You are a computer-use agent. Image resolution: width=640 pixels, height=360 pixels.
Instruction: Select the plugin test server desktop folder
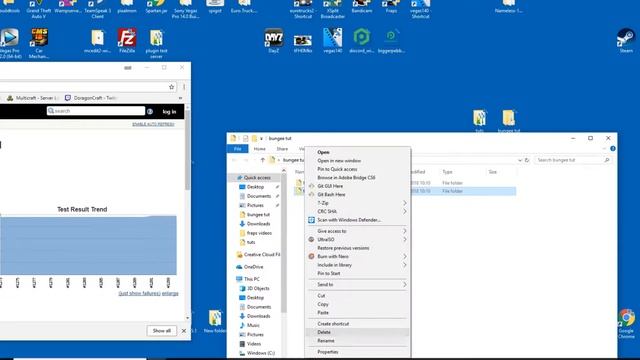(156, 43)
